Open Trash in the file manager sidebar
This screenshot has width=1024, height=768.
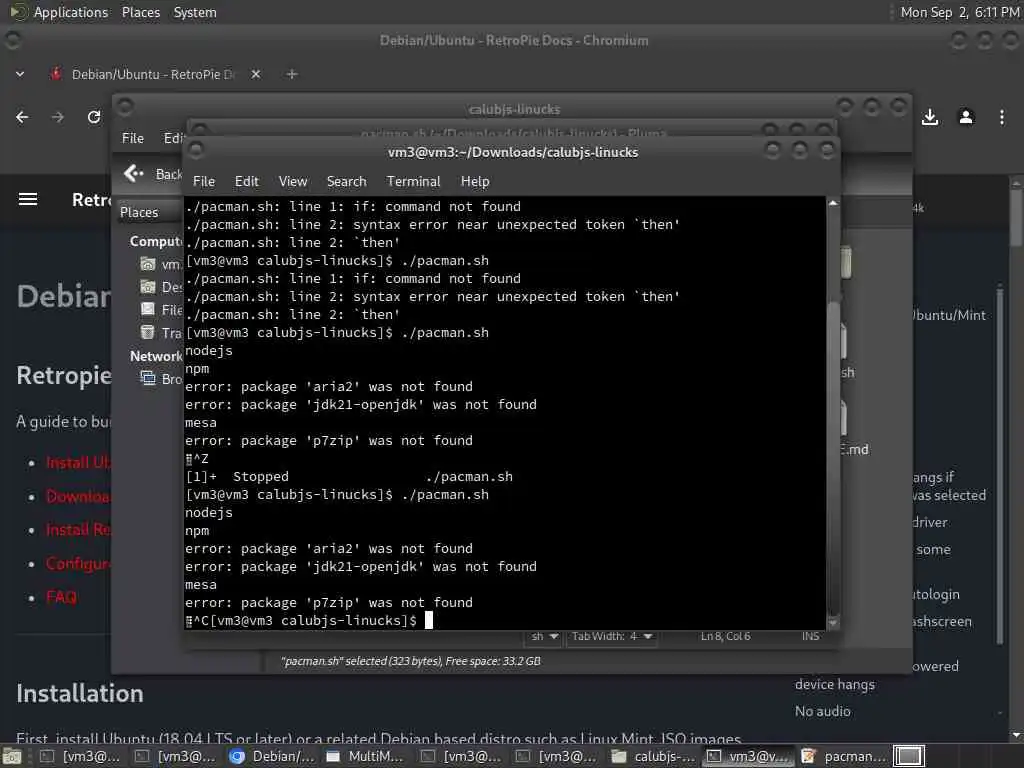pos(161,333)
